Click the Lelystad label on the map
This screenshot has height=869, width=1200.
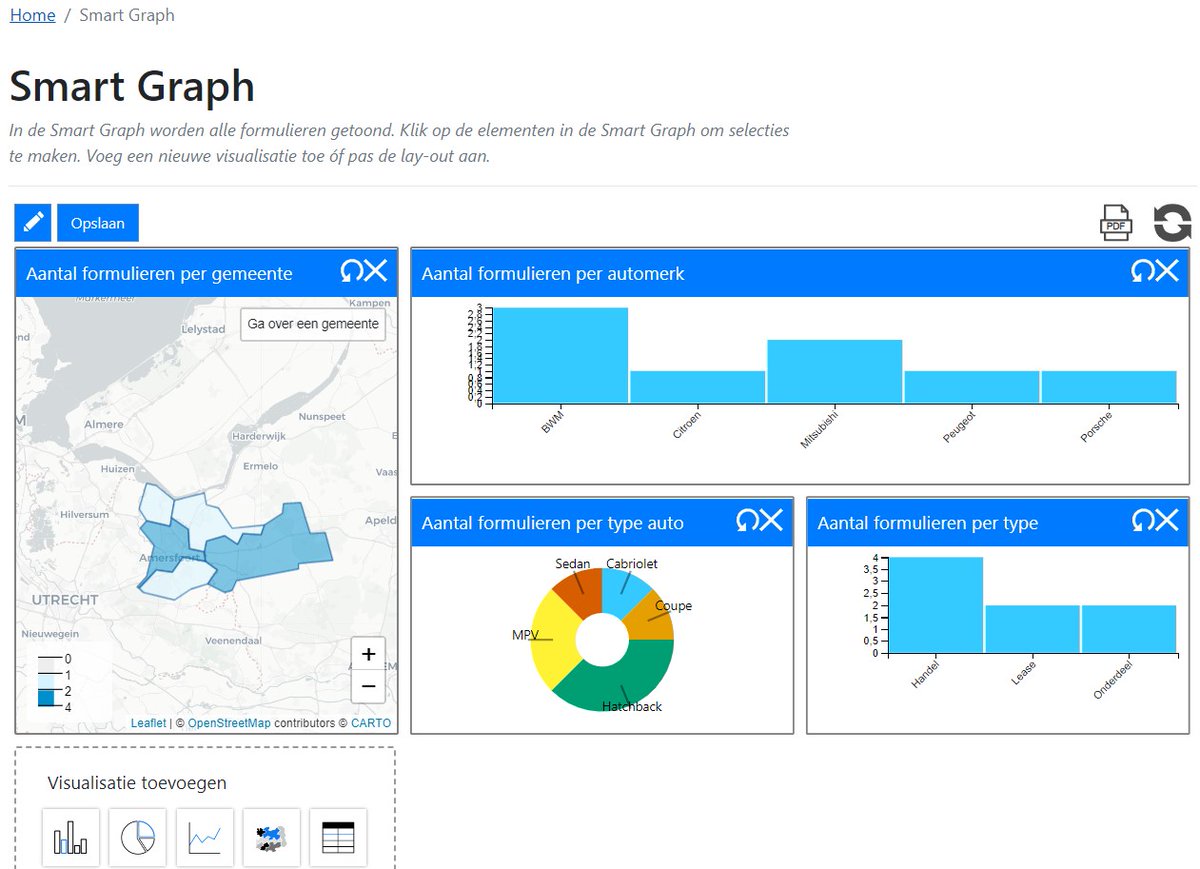pyautogui.click(x=202, y=328)
